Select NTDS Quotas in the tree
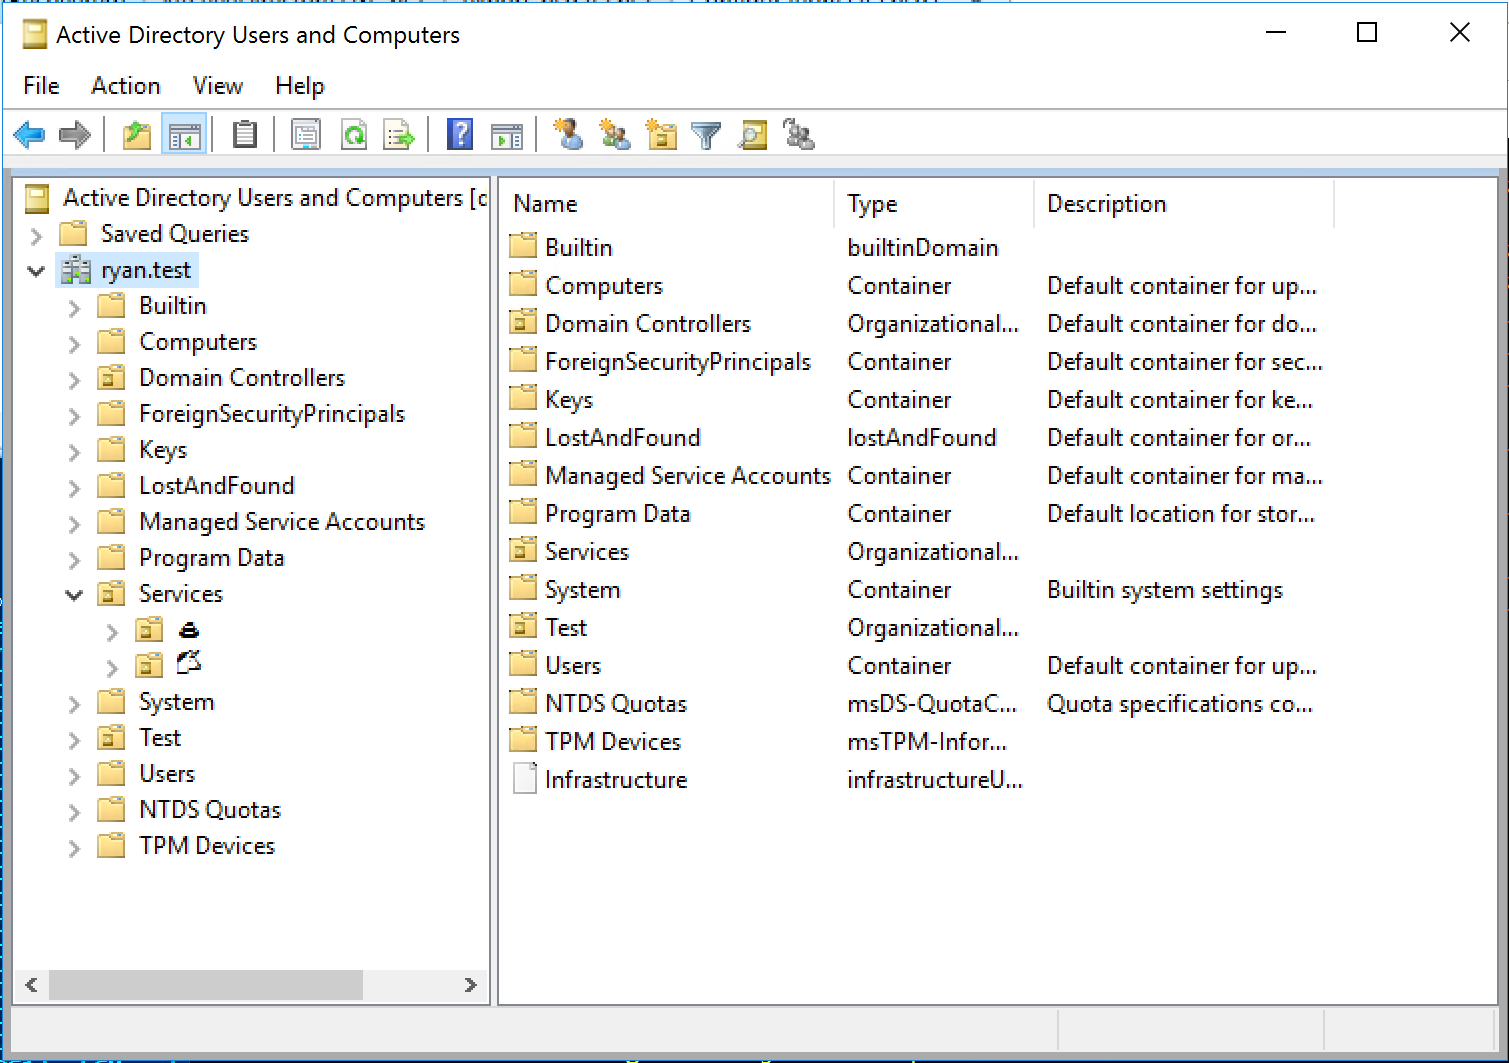Image resolution: width=1509 pixels, height=1063 pixels. 210,810
